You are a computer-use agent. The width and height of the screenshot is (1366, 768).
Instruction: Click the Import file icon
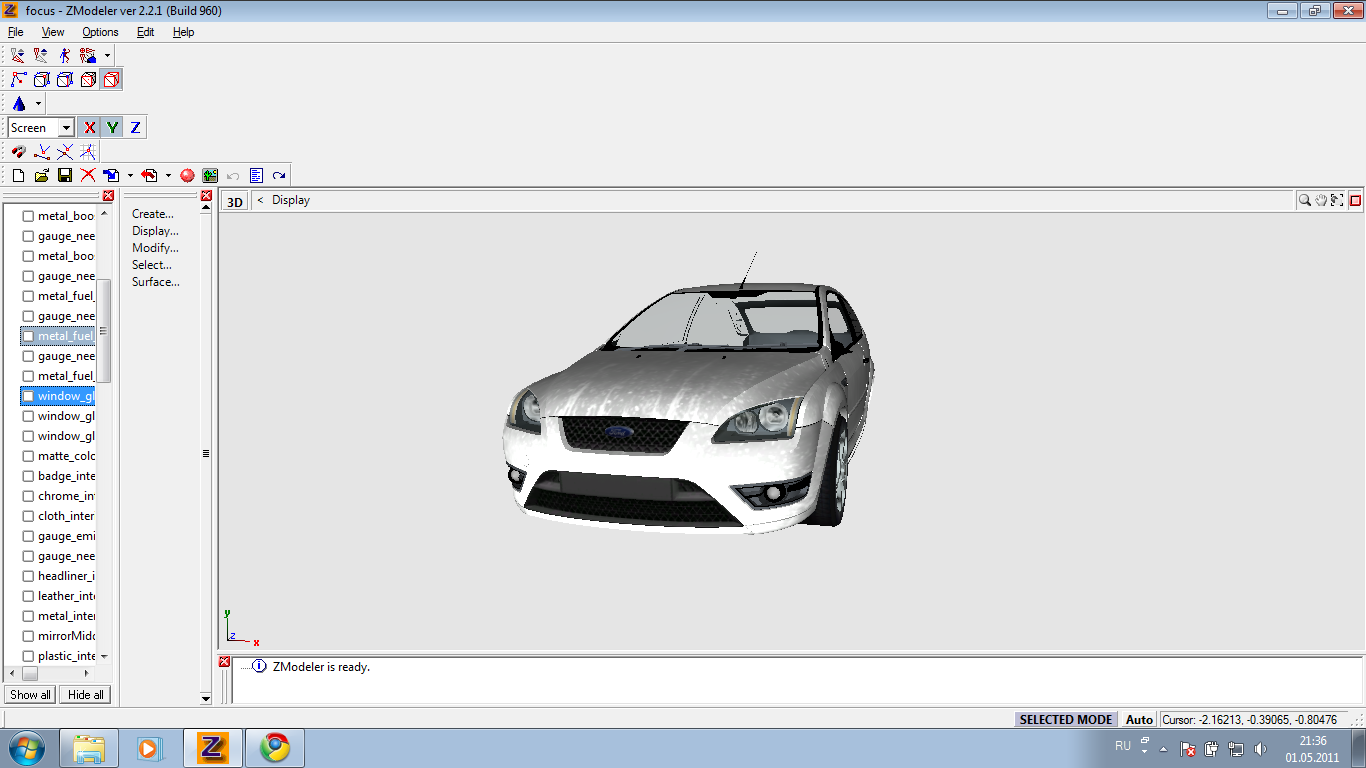click(x=112, y=175)
